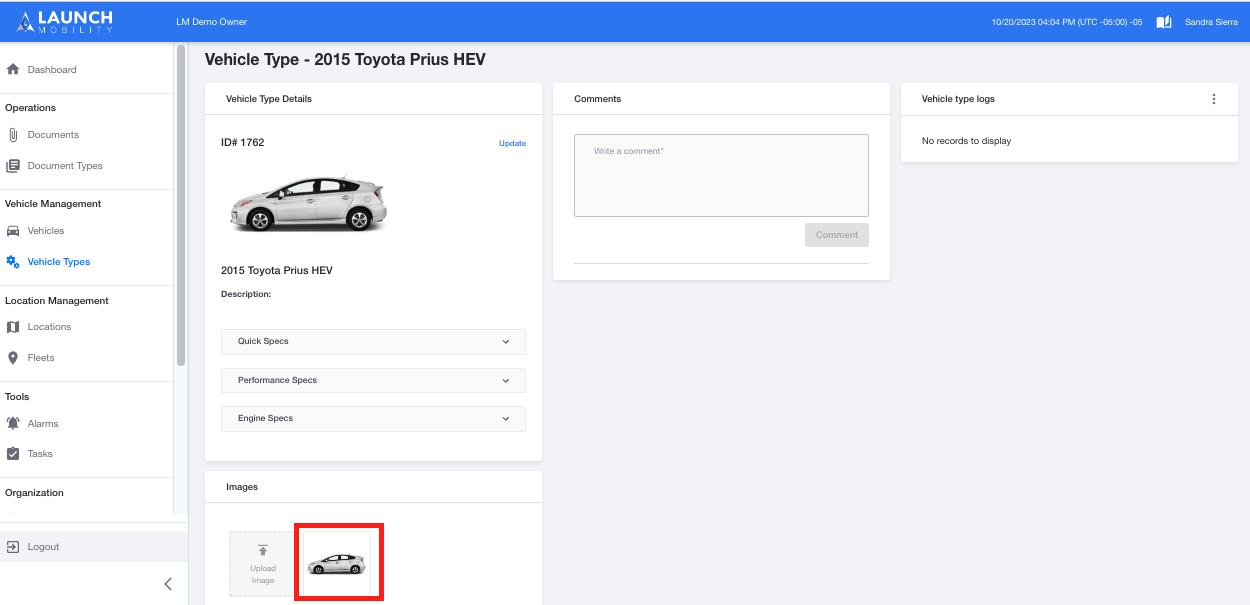This screenshot has width=1250, height=605.
Task: Click the Comment button
Action: (837, 235)
